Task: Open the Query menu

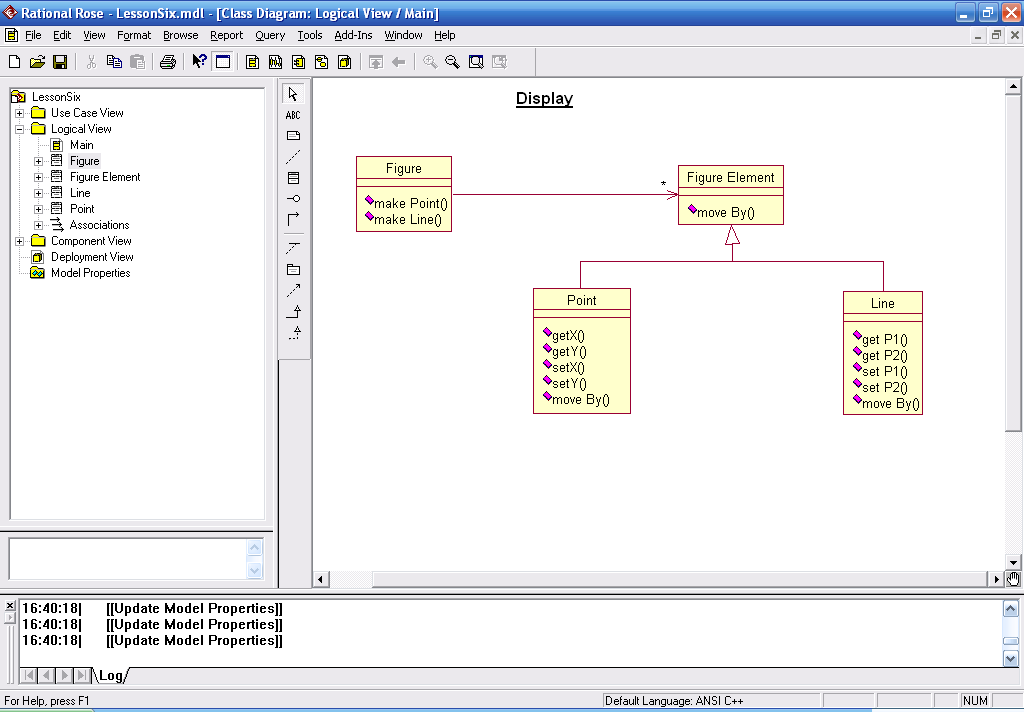Action: (270, 35)
